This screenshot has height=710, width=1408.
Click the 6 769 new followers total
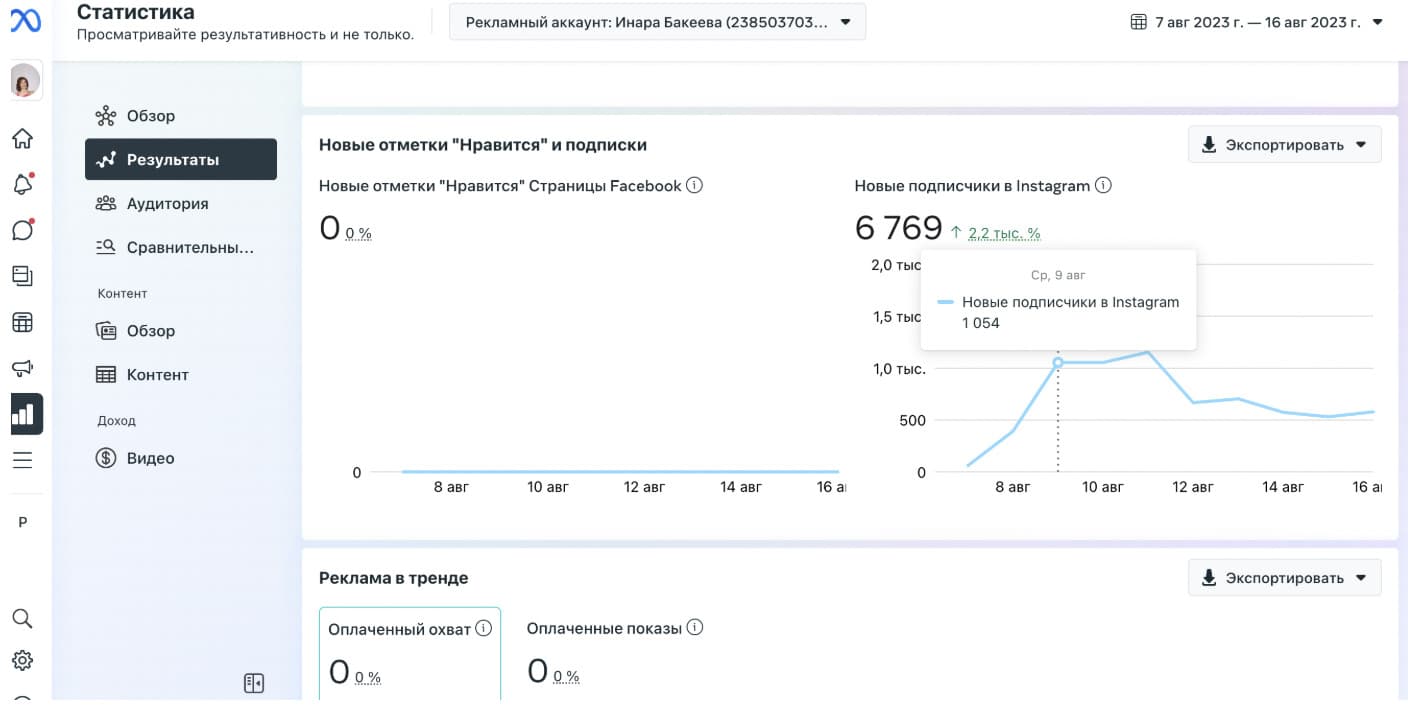click(898, 228)
